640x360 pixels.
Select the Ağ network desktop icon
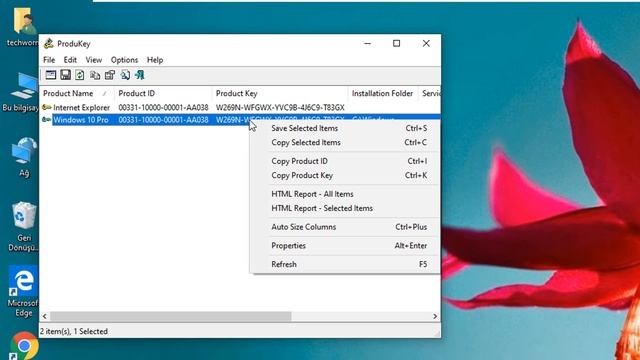pyautogui.click(x=24, y=157)
